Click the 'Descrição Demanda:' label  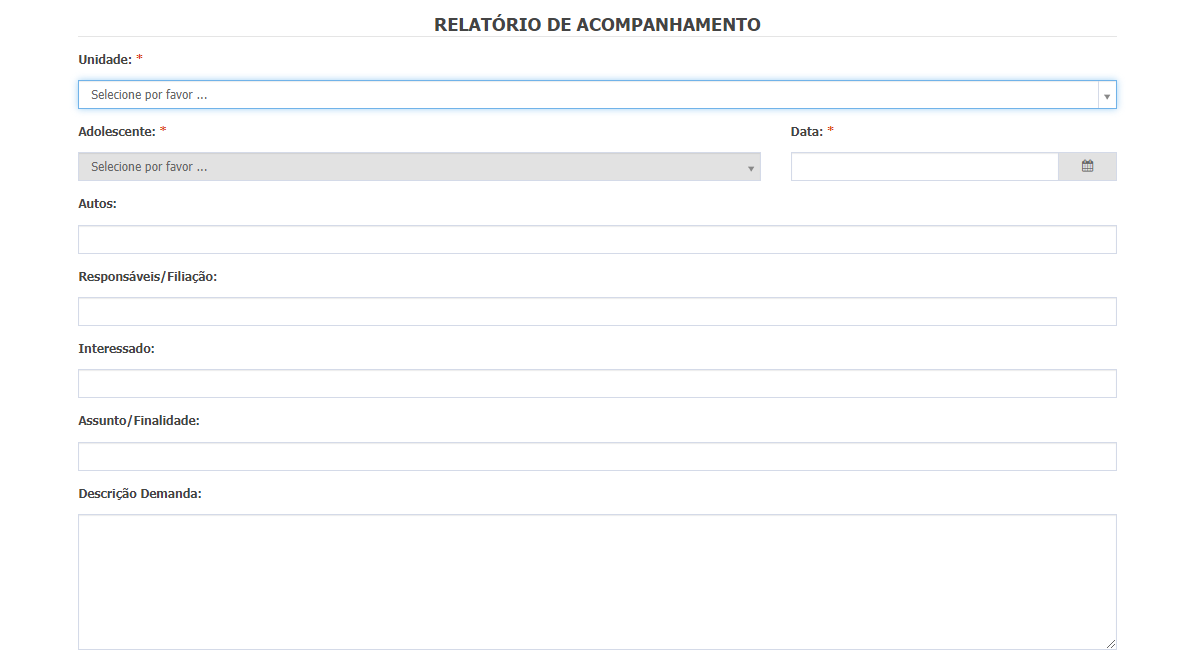(x=140, y=494)
